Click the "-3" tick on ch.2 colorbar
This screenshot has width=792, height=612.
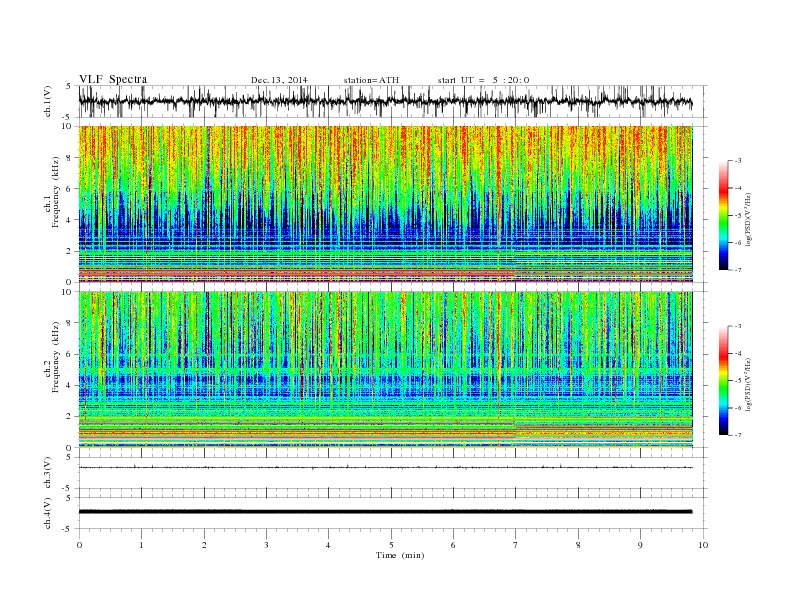tap(737, 326)
